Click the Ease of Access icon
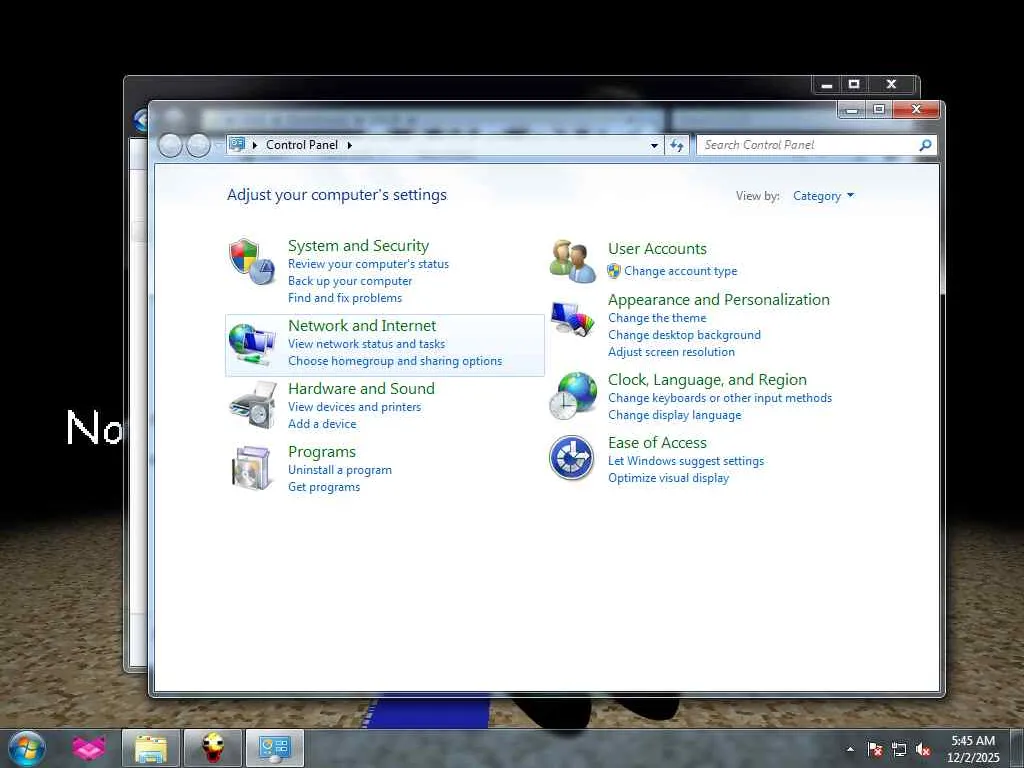 click(571, 458)
